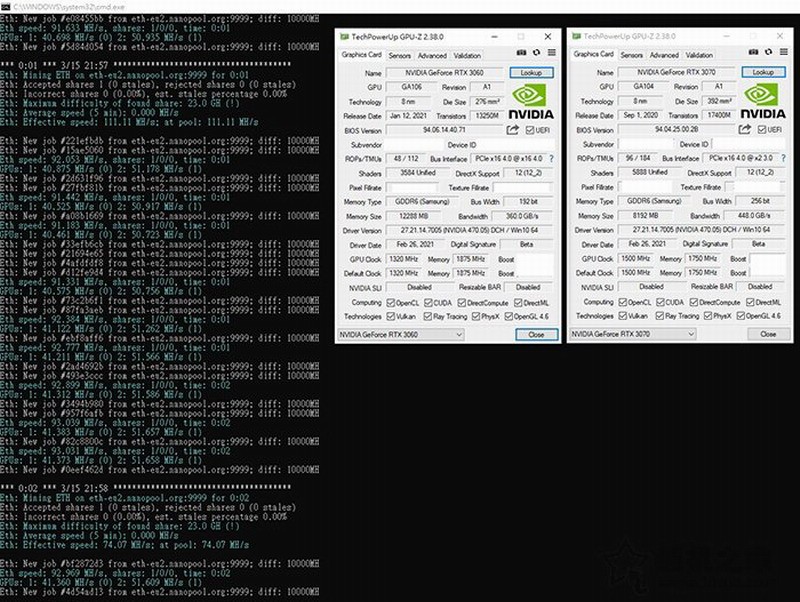Switch to Sensors tab in RTX 3060 window
This screenshot has height=602, width=800.
399,56
